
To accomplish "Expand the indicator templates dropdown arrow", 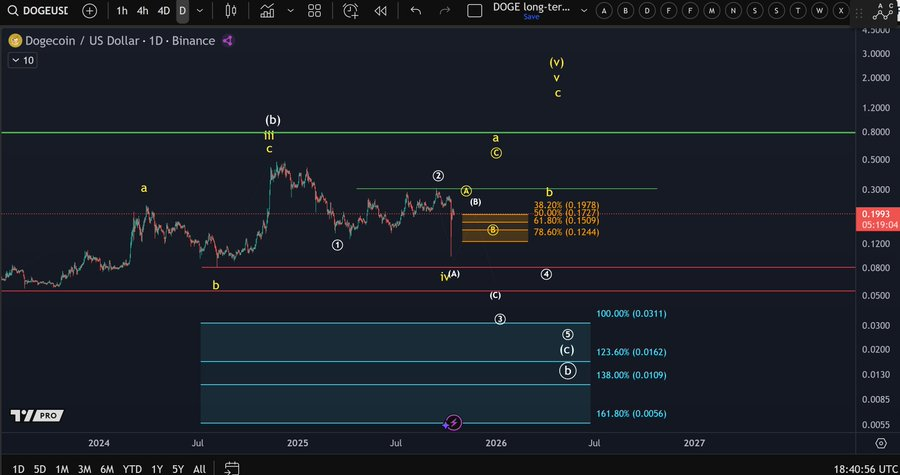I will coord(291,11).
